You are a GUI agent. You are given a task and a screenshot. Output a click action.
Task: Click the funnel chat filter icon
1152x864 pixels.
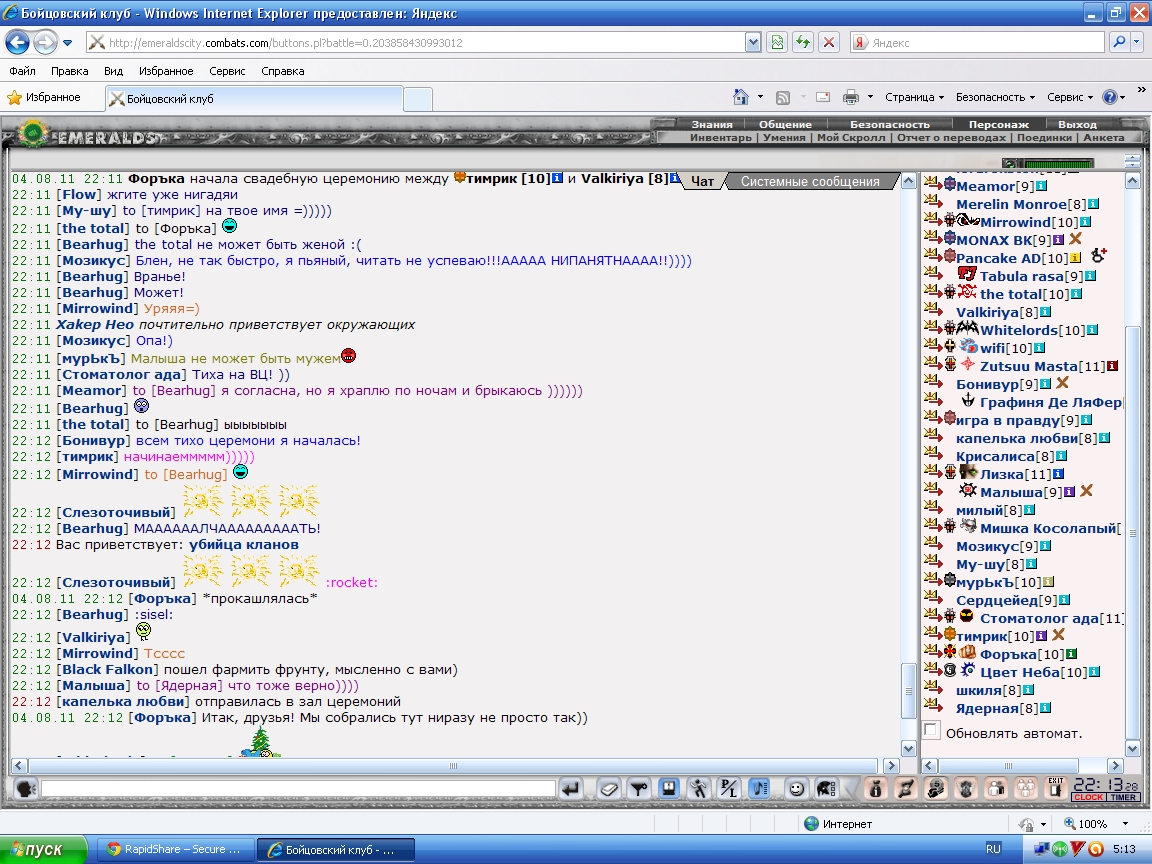coord(639,789)
